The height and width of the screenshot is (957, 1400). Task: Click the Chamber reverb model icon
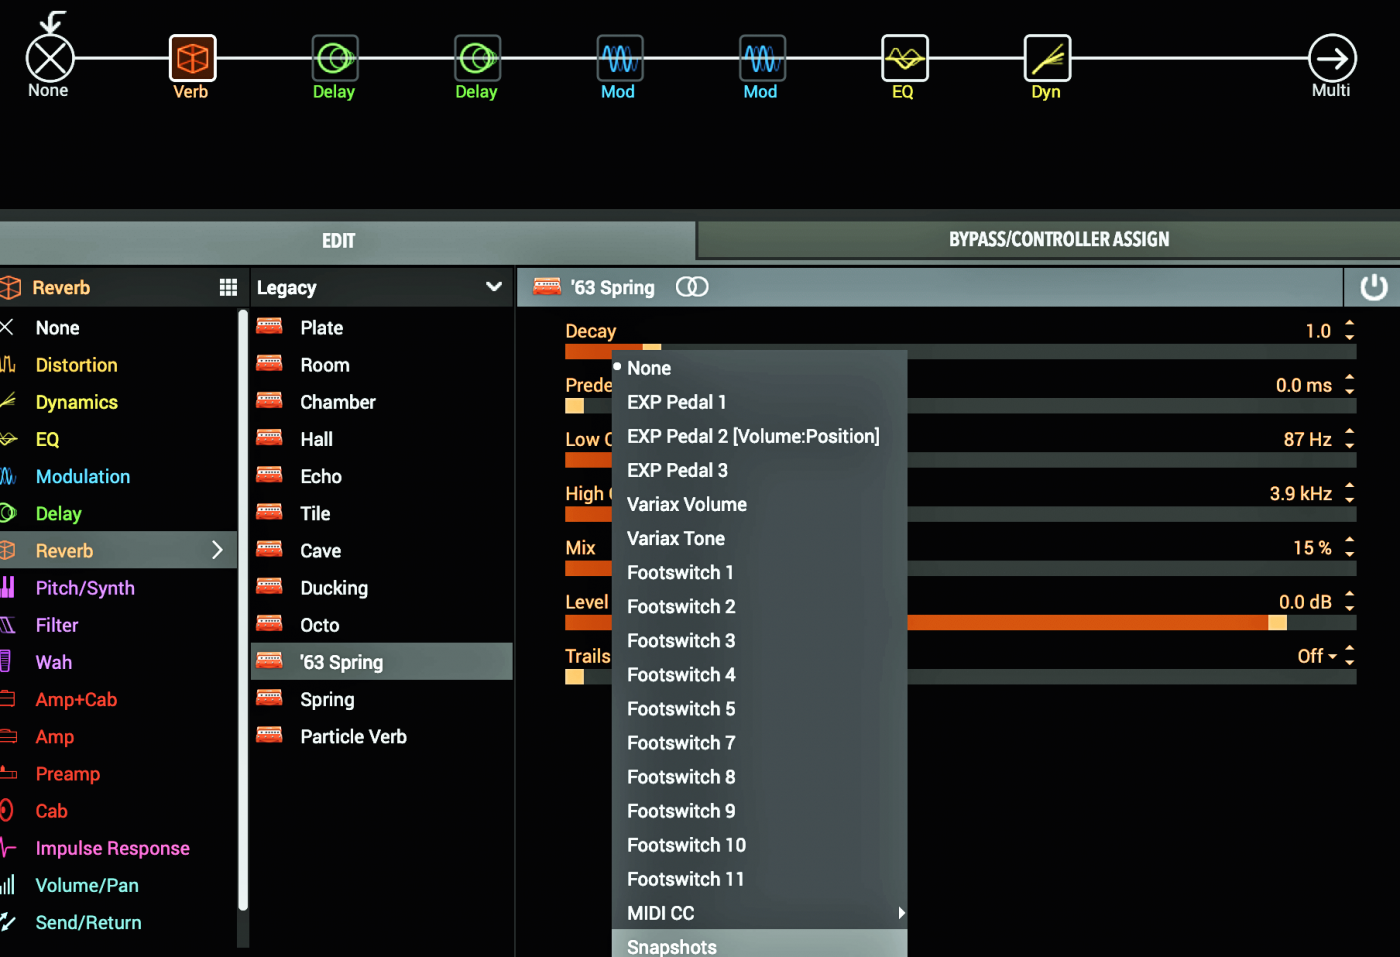coord(269,400)
